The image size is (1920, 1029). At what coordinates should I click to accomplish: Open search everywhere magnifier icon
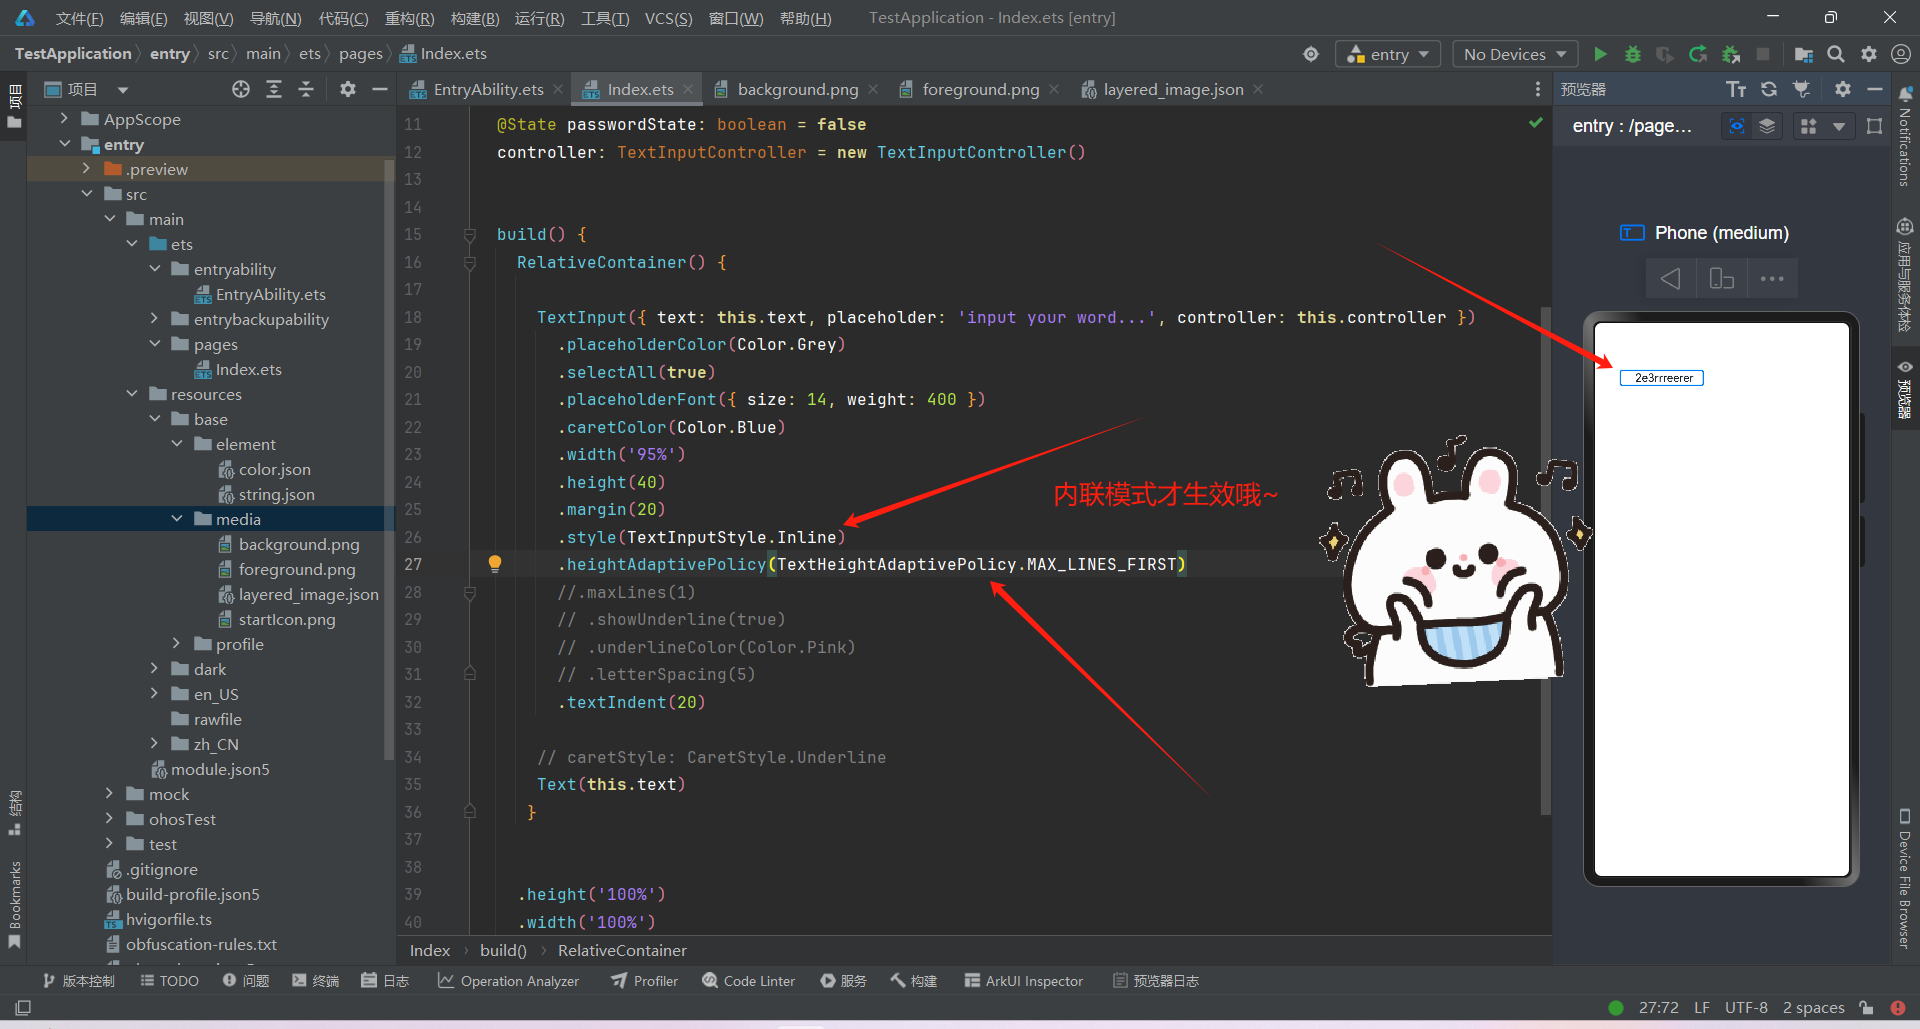tap(1836, 54)
